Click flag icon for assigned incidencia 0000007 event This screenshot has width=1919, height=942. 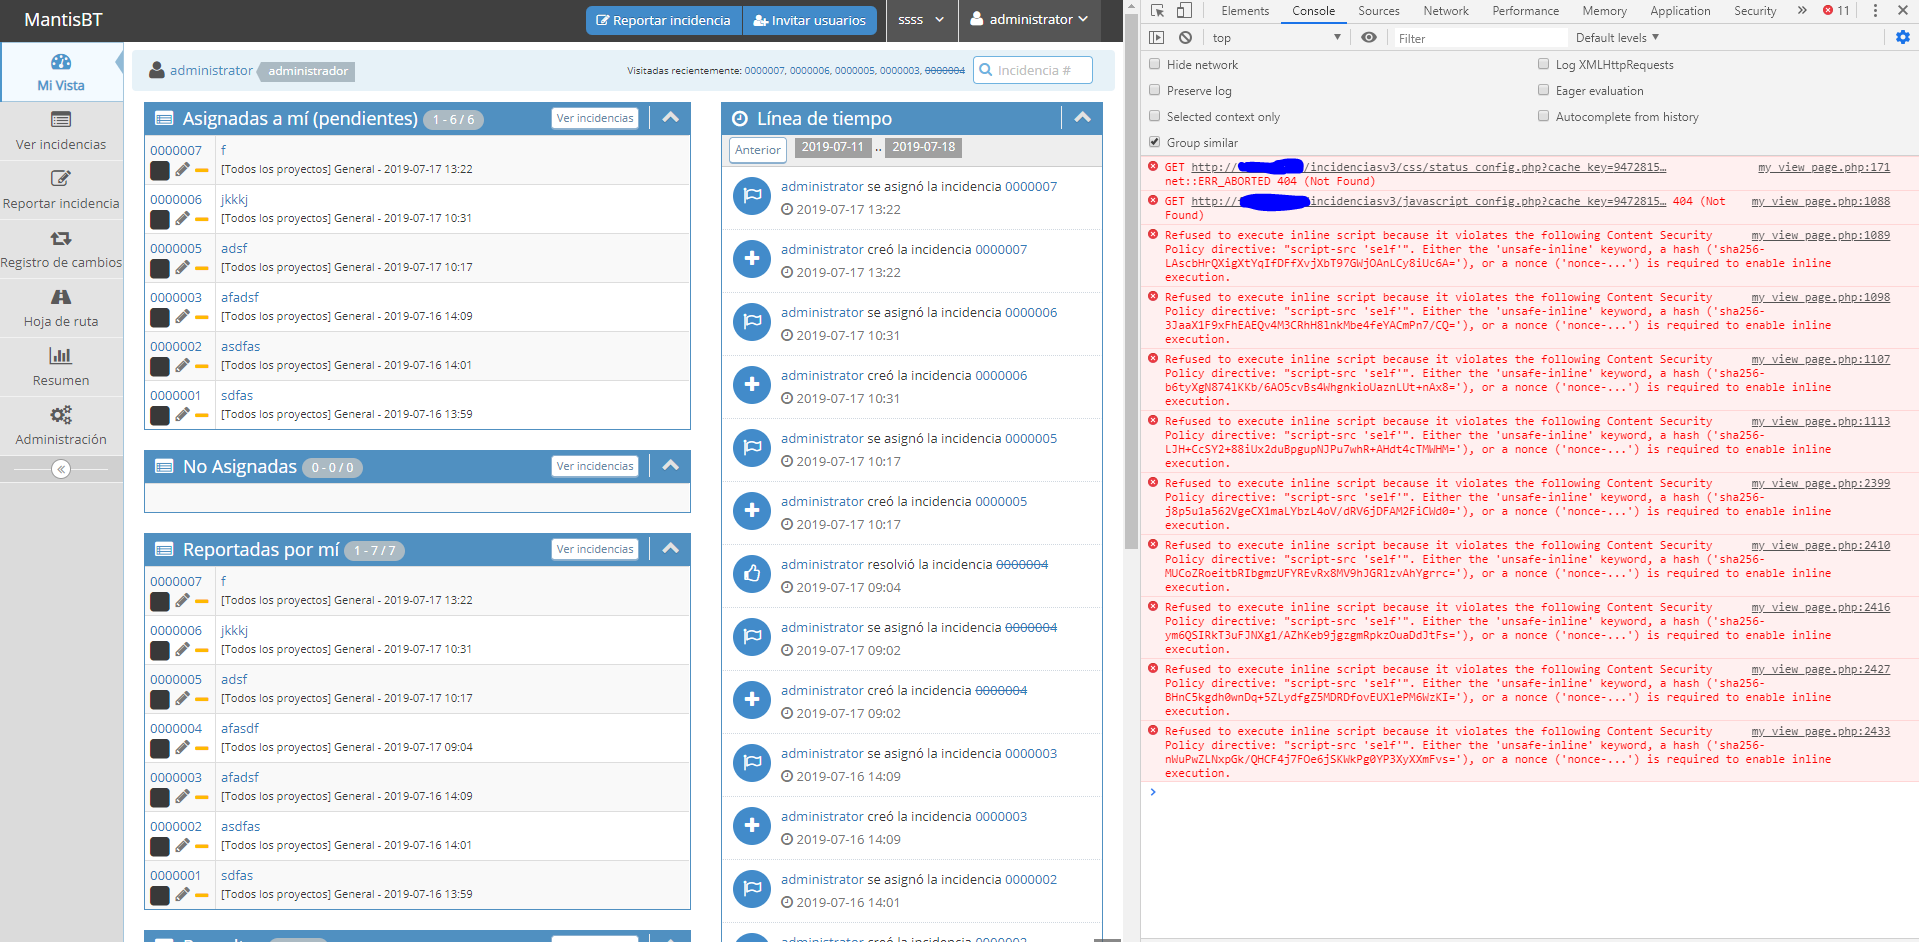click(752, 196)
